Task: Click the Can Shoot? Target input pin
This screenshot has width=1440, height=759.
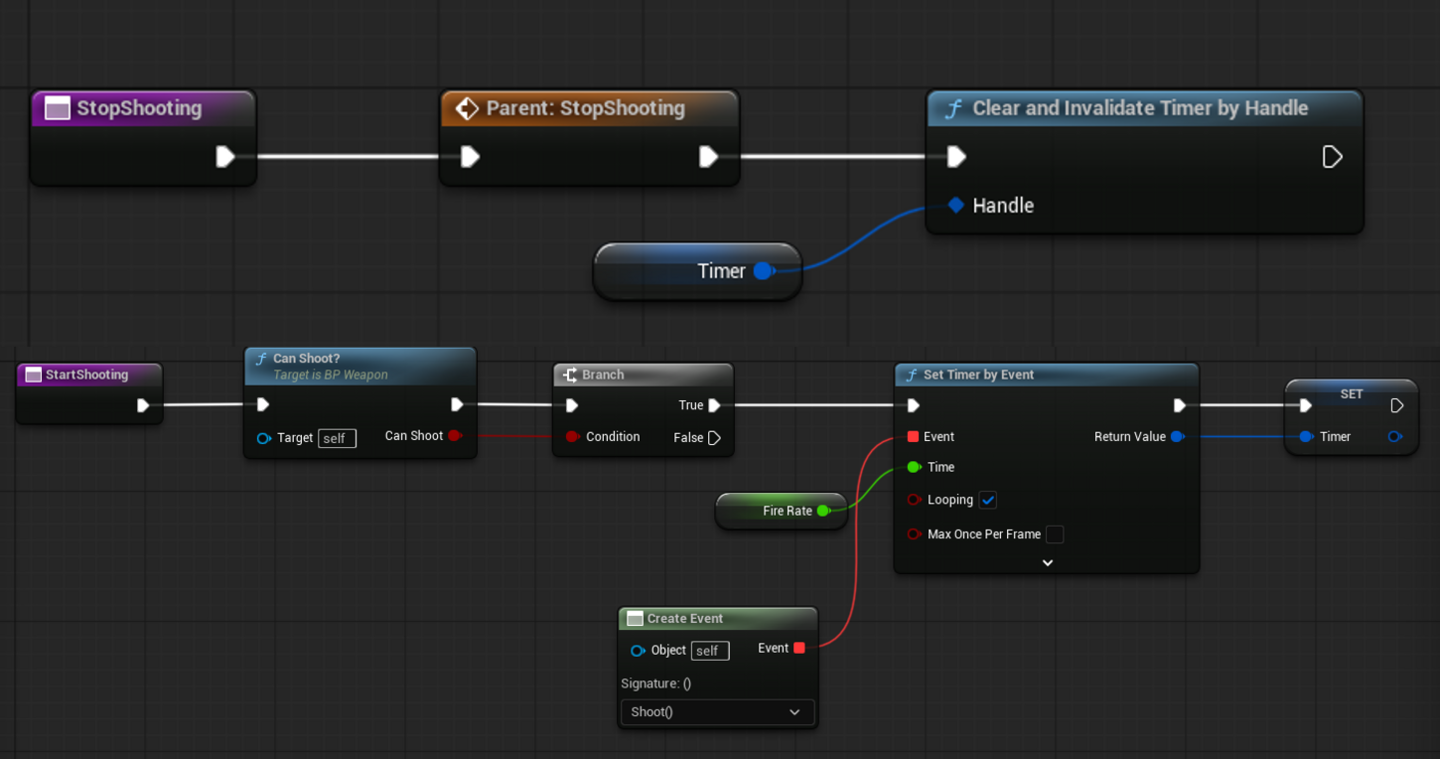Action: (264, 438)
